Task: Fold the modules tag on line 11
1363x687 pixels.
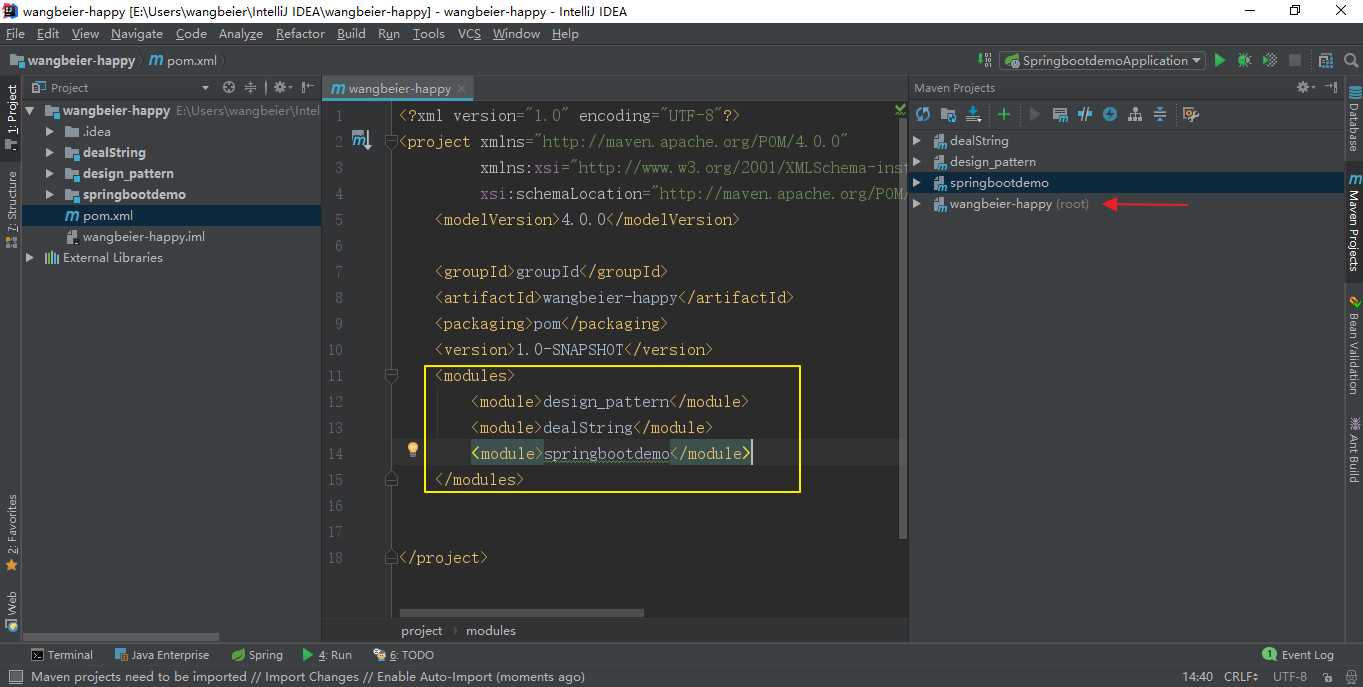Action: (x=391, y=376)
